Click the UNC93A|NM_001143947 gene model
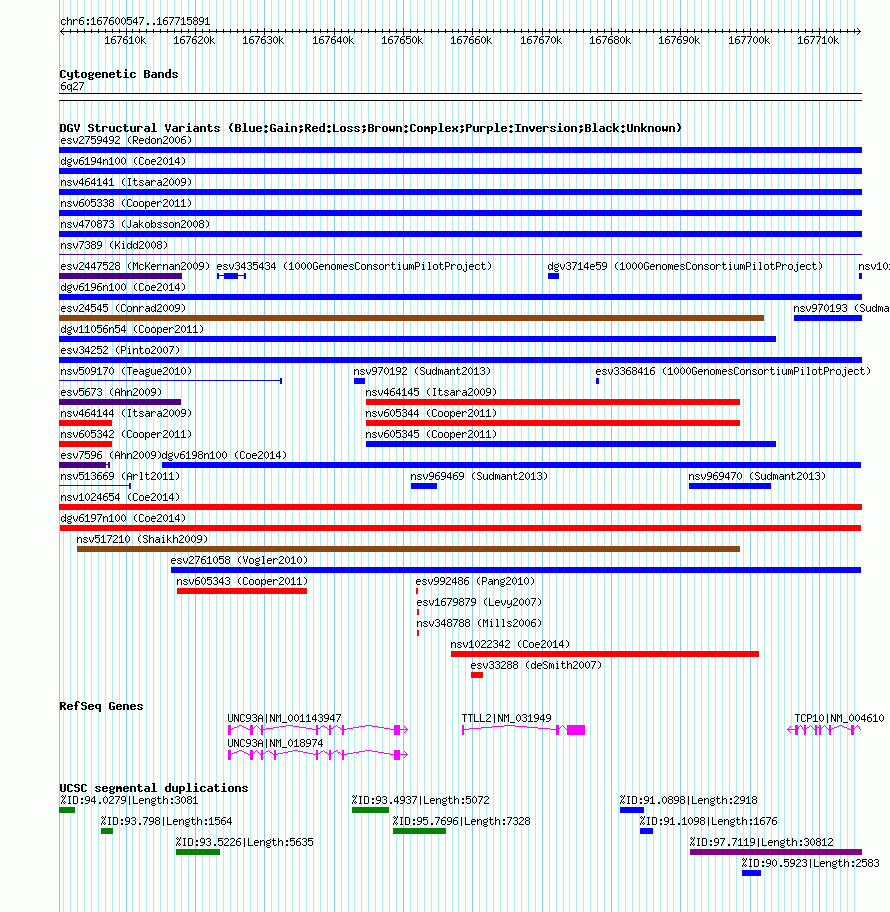 click(x=318, y=729)
